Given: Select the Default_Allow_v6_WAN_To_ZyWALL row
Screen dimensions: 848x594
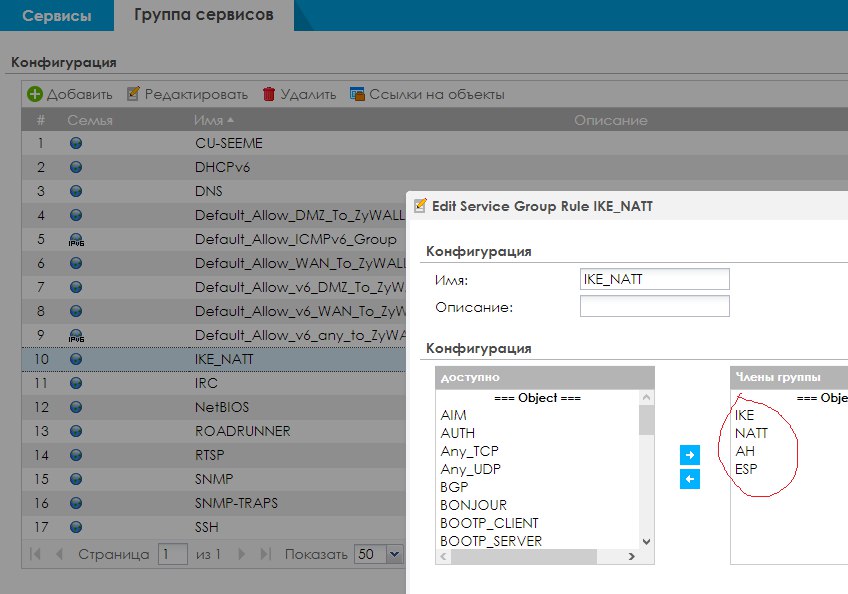Looking at the screenshot, I should pos(214,311).
